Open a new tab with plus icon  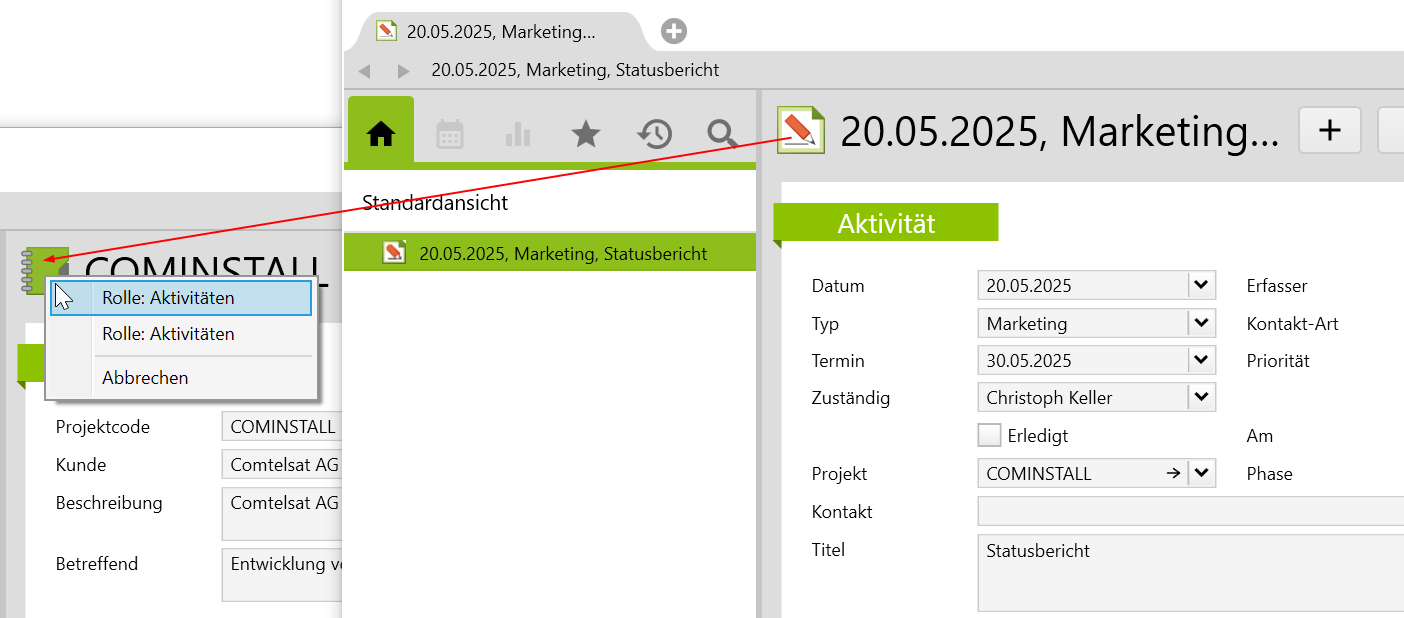[x=674, y=31]
